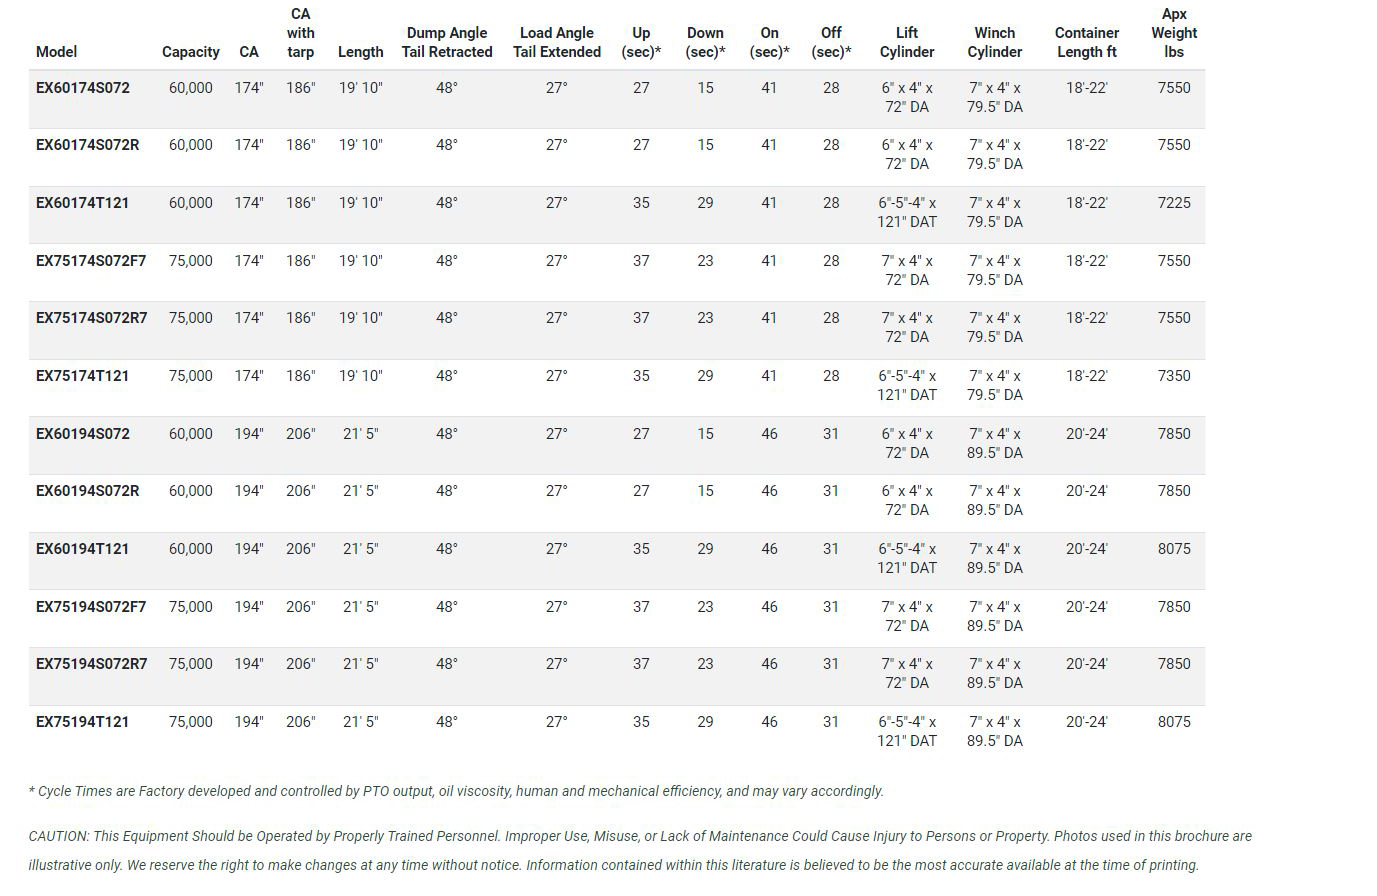Screen dimensions: 1377x896
Task: Click the Container Length ft header
Action: pos(1087,43)
